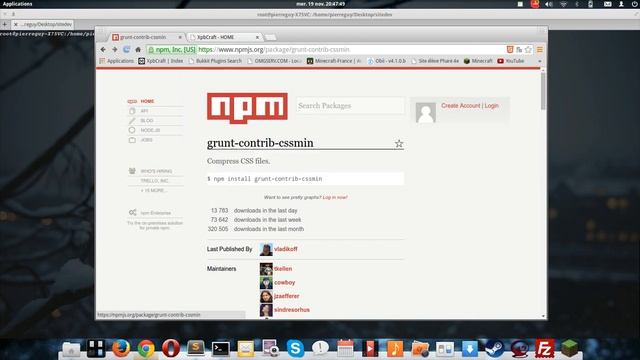Screen dimensions: 640x360
Task: Click the Login link
Action: click(x=491, y=106)
